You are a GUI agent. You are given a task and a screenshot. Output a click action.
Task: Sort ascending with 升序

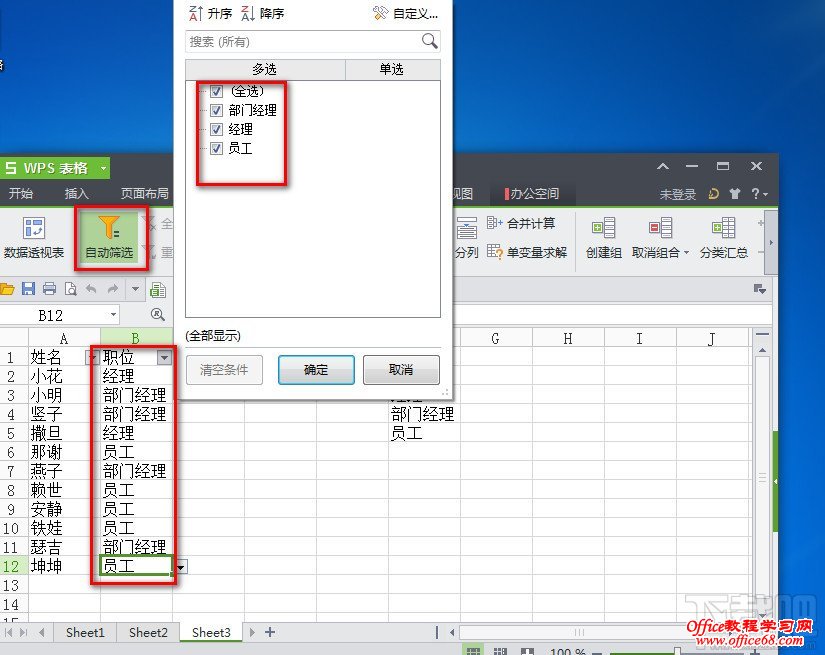point(210,13)
